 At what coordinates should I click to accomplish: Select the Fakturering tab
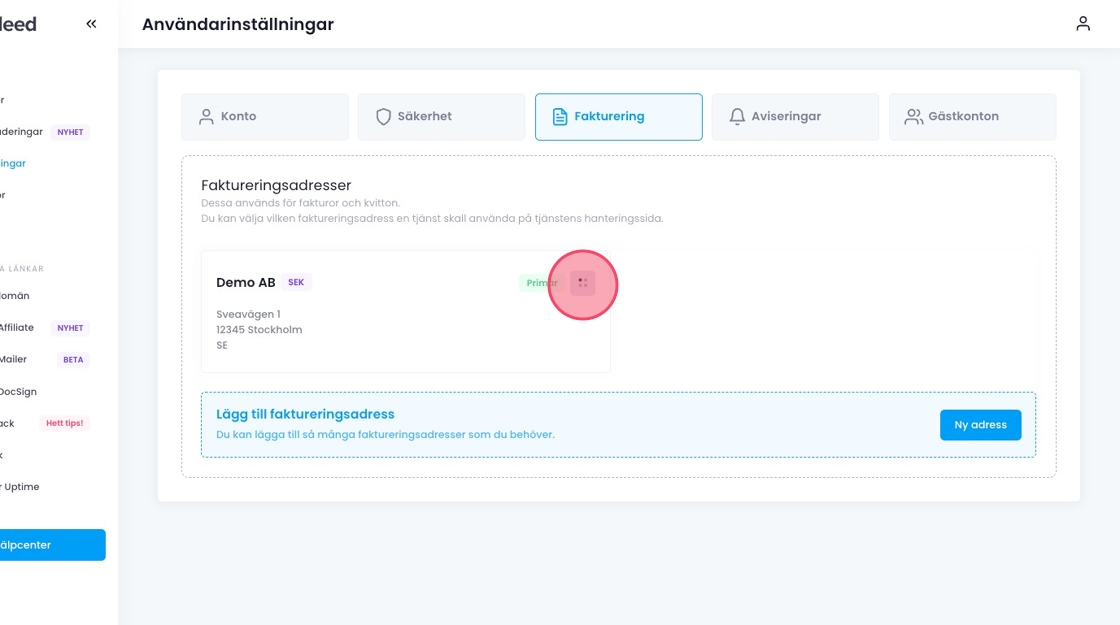pyautogui.click(x=618, y=117)
